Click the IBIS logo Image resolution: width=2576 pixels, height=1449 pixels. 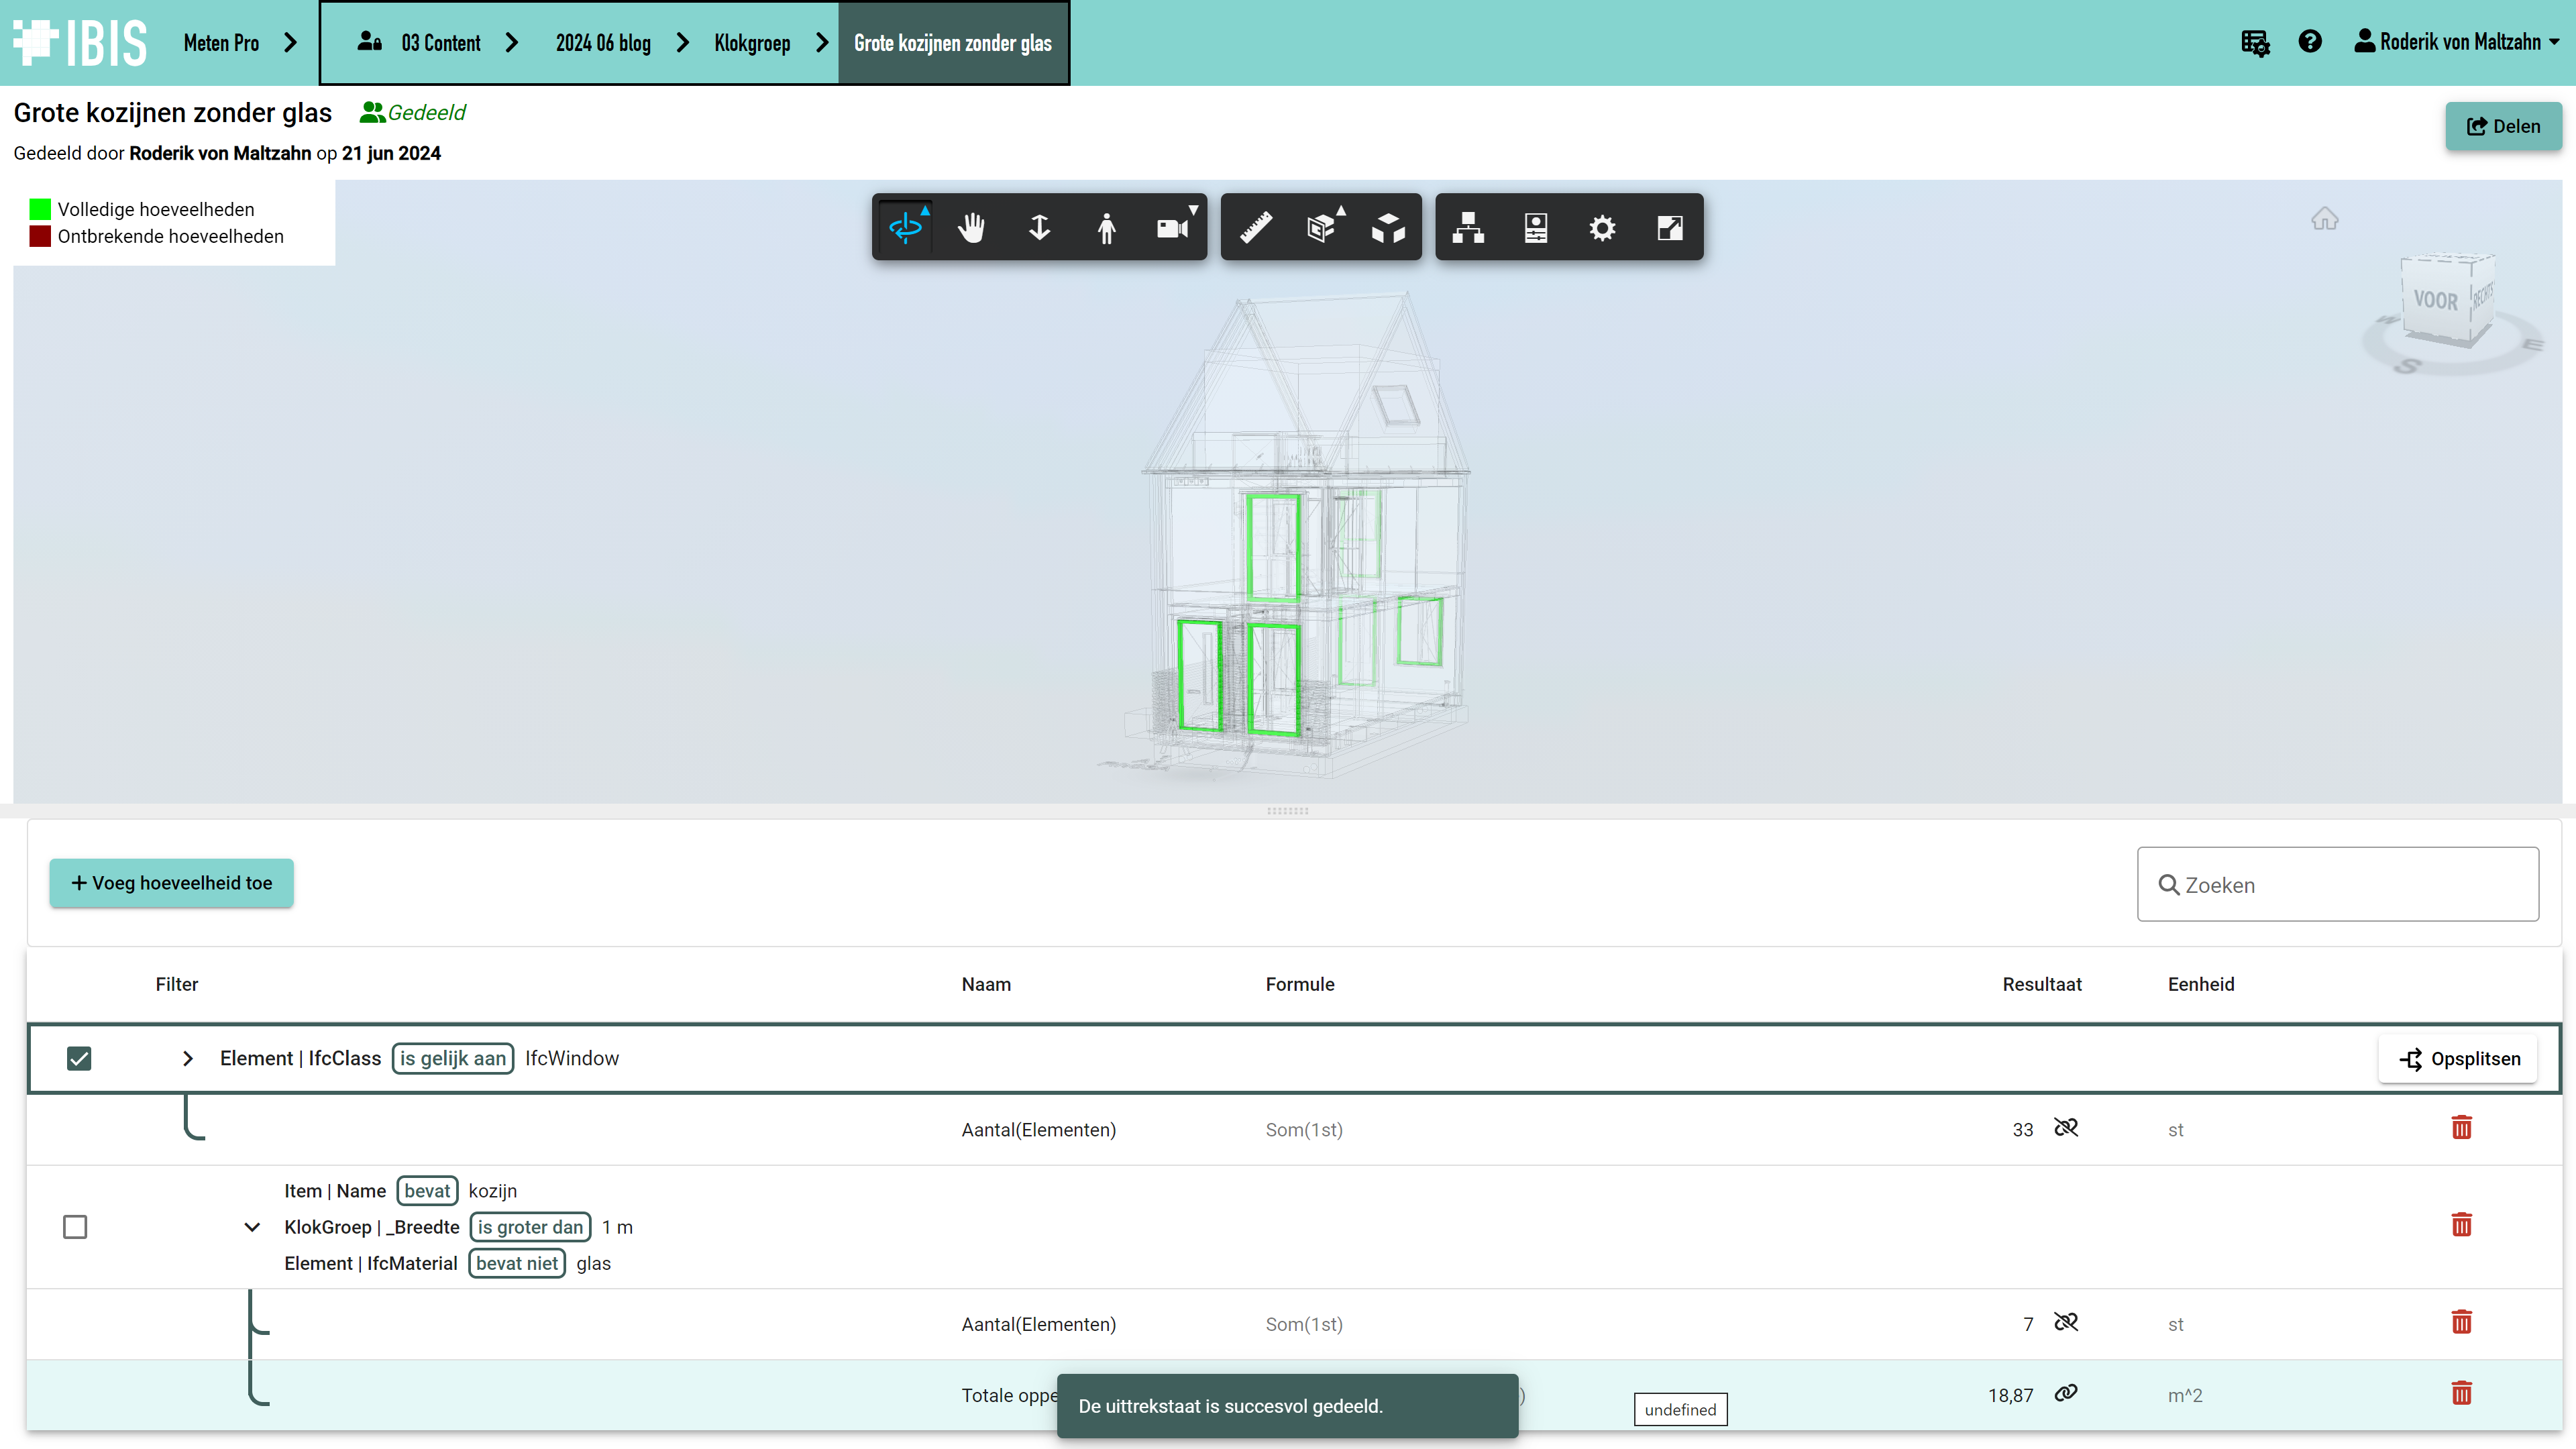tap(80, 42)
